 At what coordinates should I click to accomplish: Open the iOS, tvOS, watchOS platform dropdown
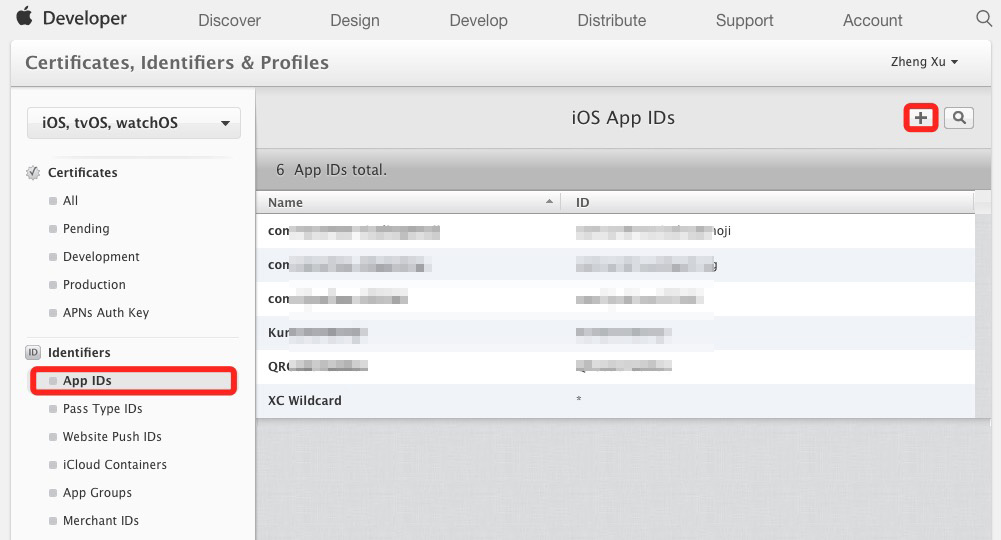pyautogui.click(x=134, y=123)
